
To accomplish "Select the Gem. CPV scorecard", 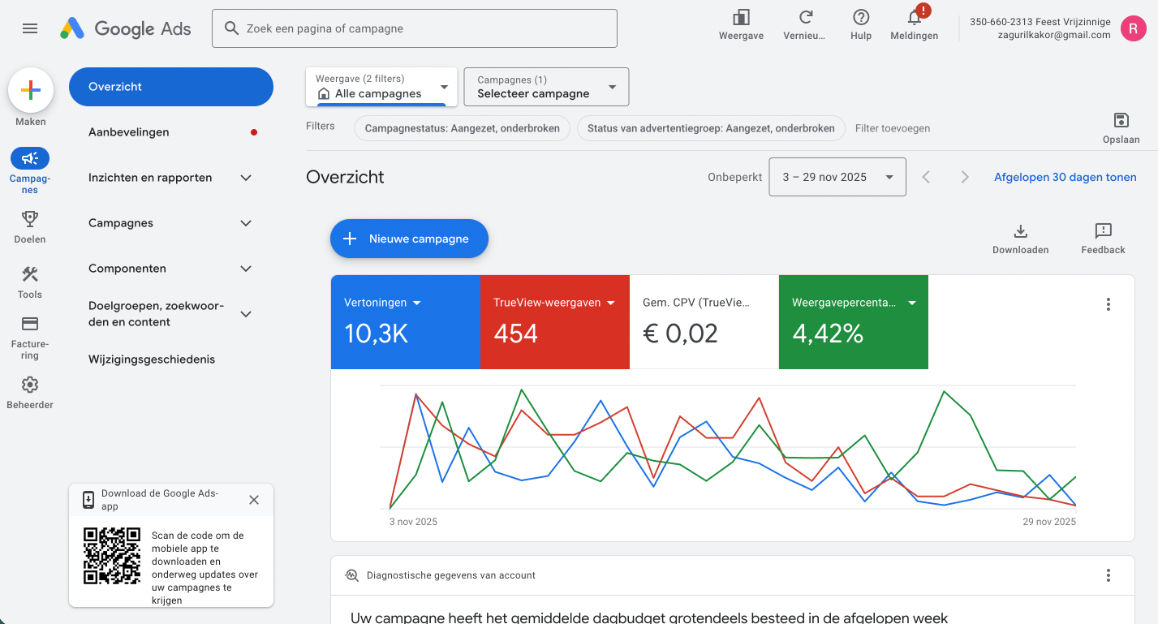I will coord(704,322).
